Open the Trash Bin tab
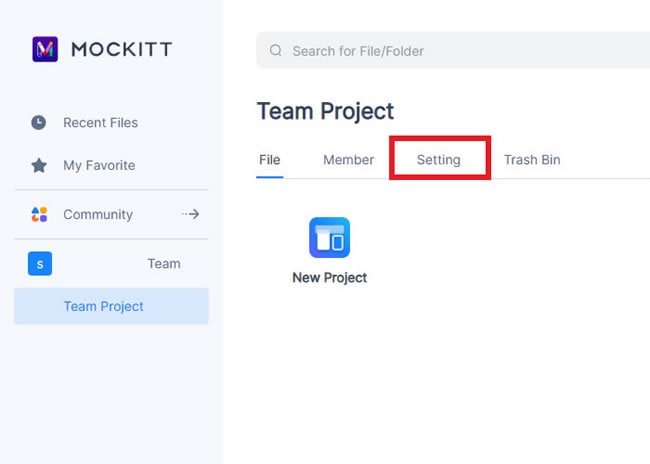 click(x=532, y=160)
